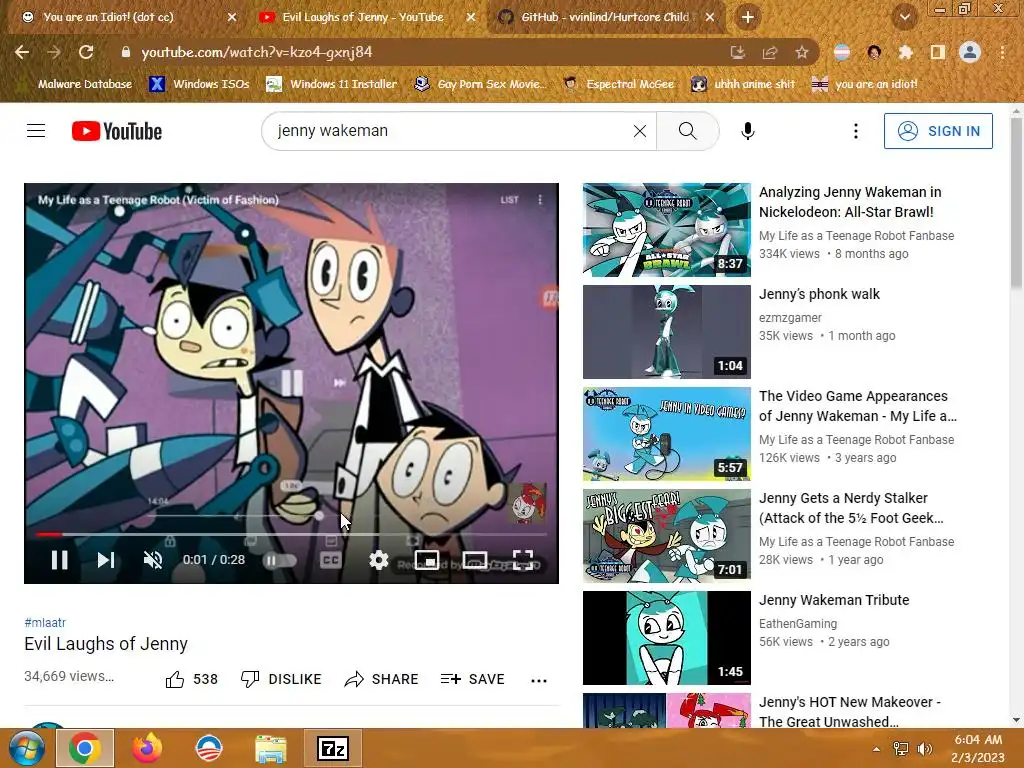Open the 'you are an idiot!' bookmark

click(x=865, y=84)
